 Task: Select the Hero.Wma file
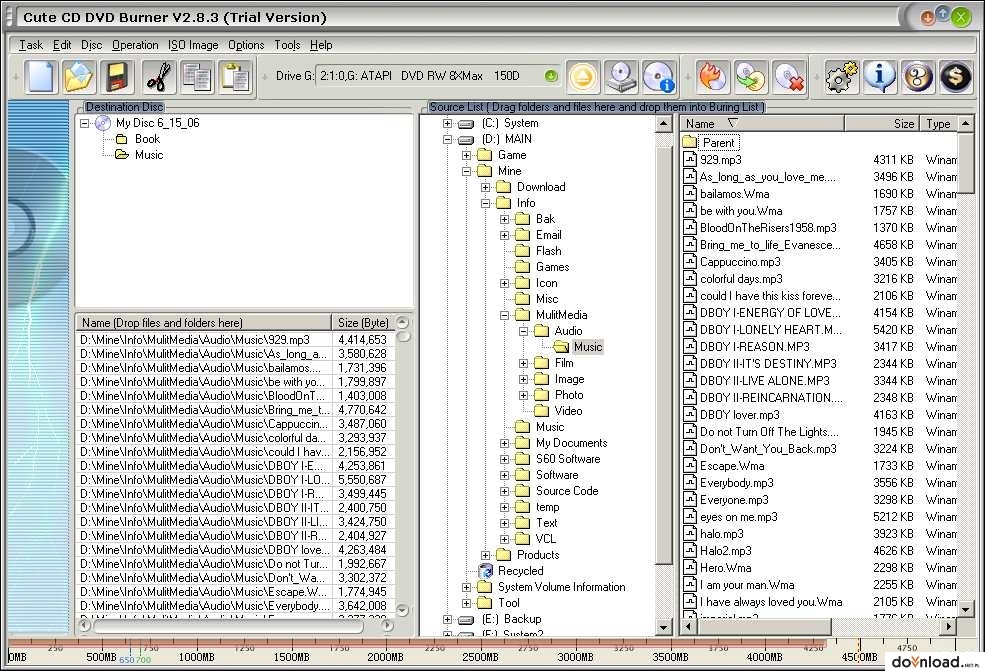[725, 567]
